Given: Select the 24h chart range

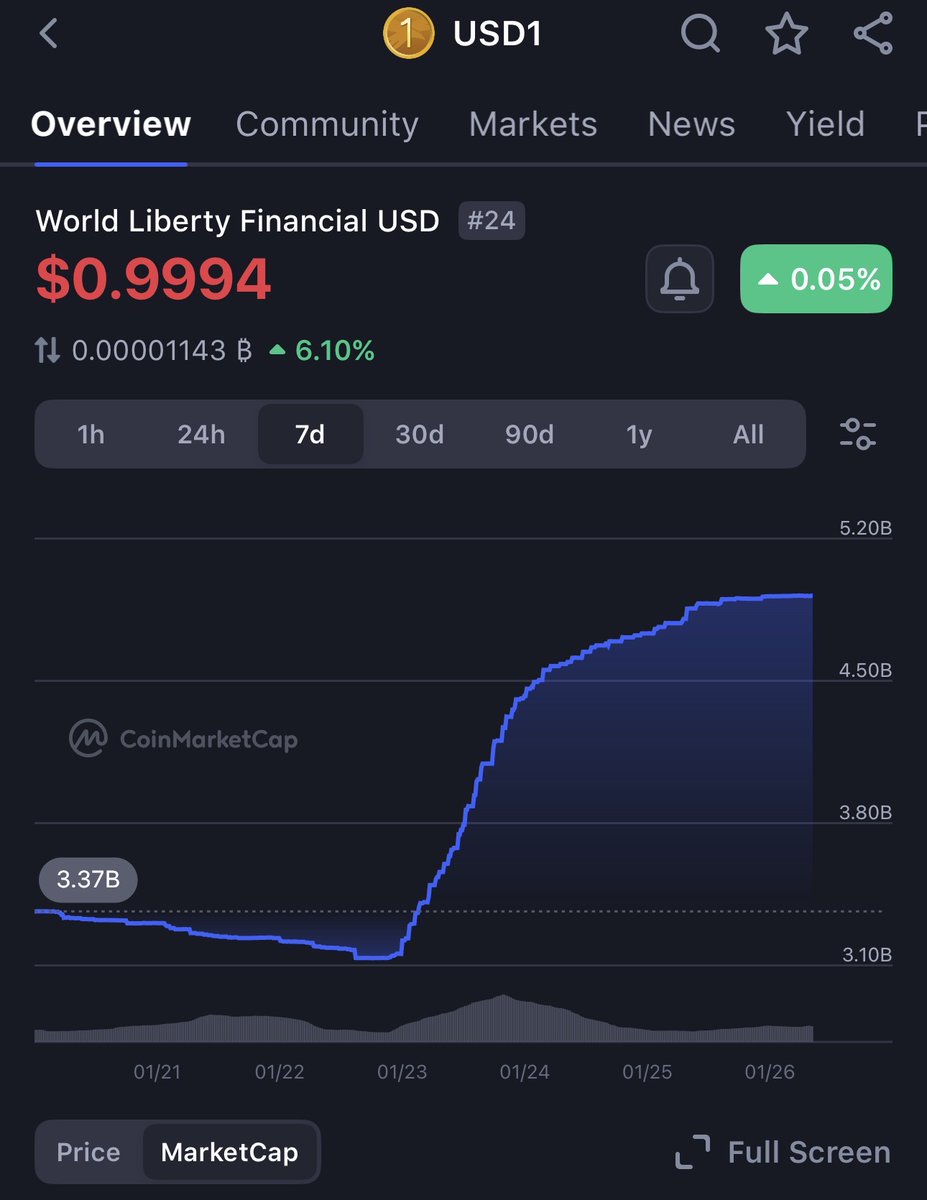Looking at the screenshot, I should coord(201,435).
